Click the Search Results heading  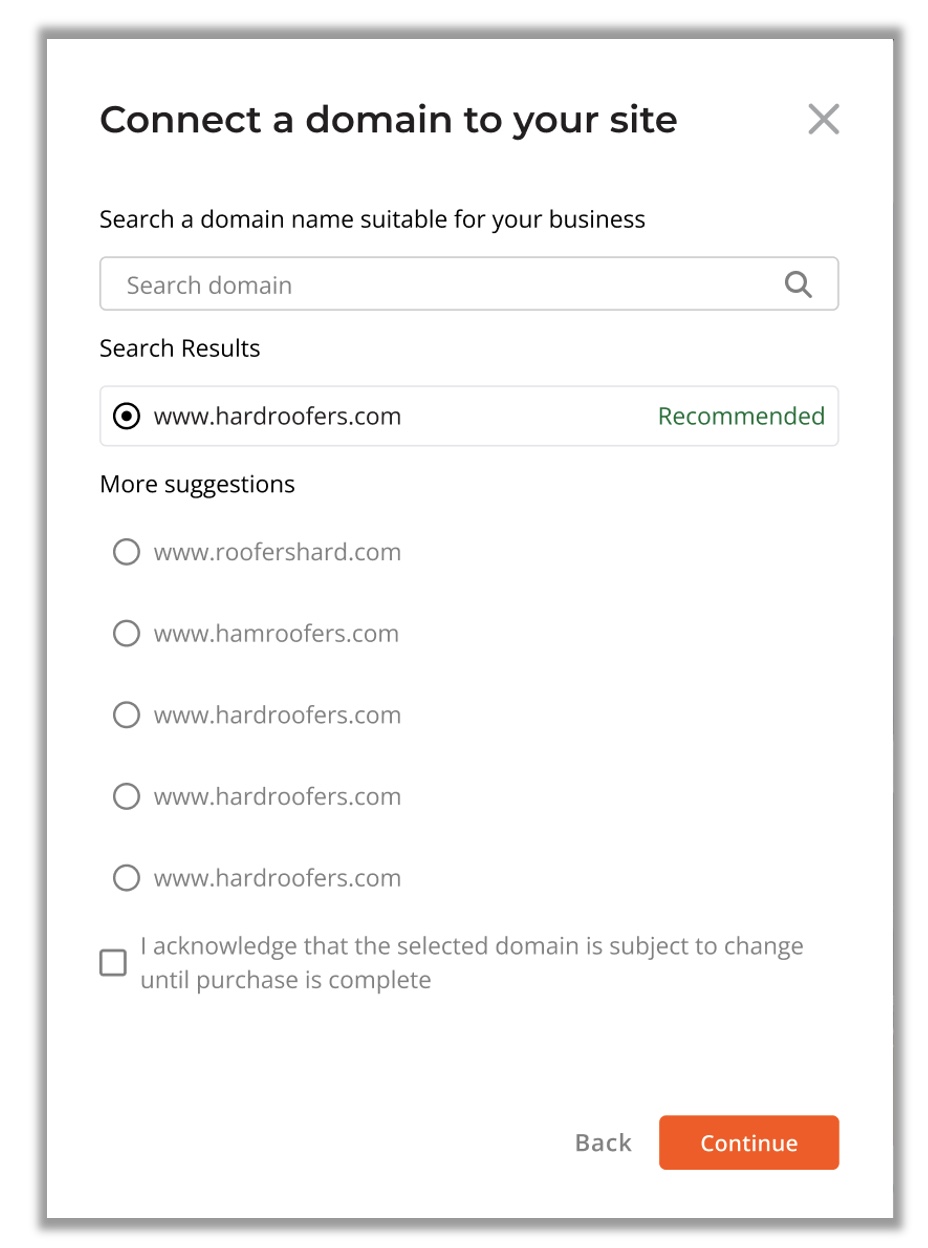(180, 349)
